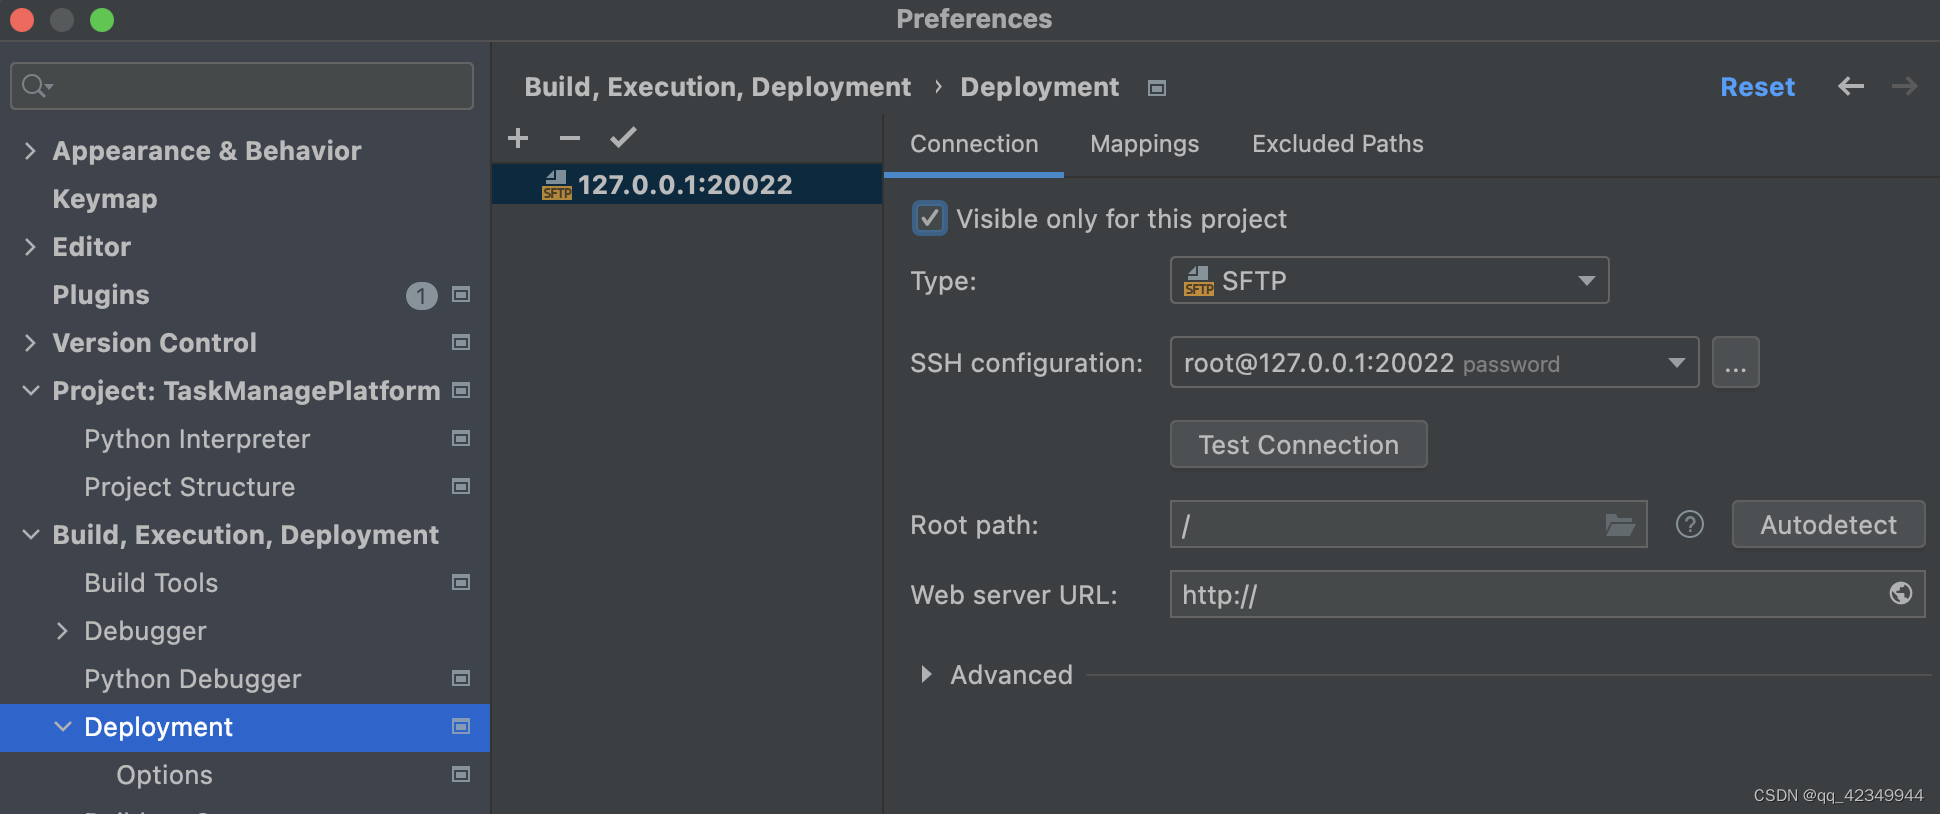The image size is (1940, 814).
Task: Click the Reset link
Action: coord(1757,87)
